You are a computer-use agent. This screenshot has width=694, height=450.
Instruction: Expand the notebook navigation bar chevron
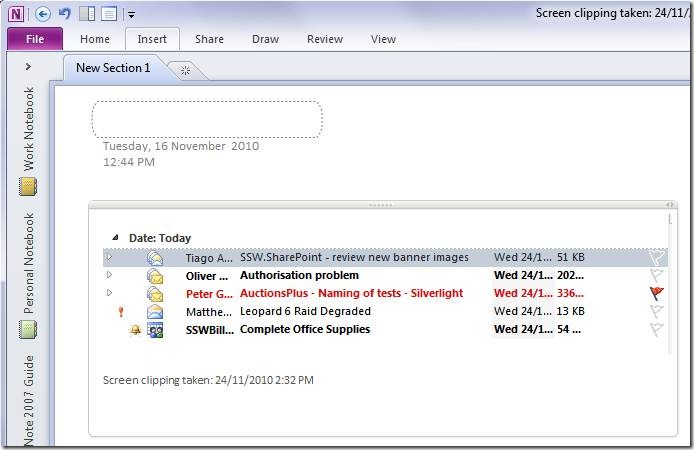click(28, 67)
